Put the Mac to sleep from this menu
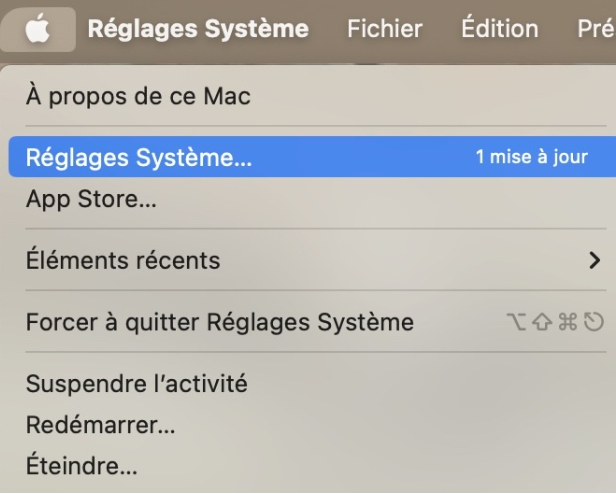The height and width of the screenshot is (494, 616). (x=136, y=383)
